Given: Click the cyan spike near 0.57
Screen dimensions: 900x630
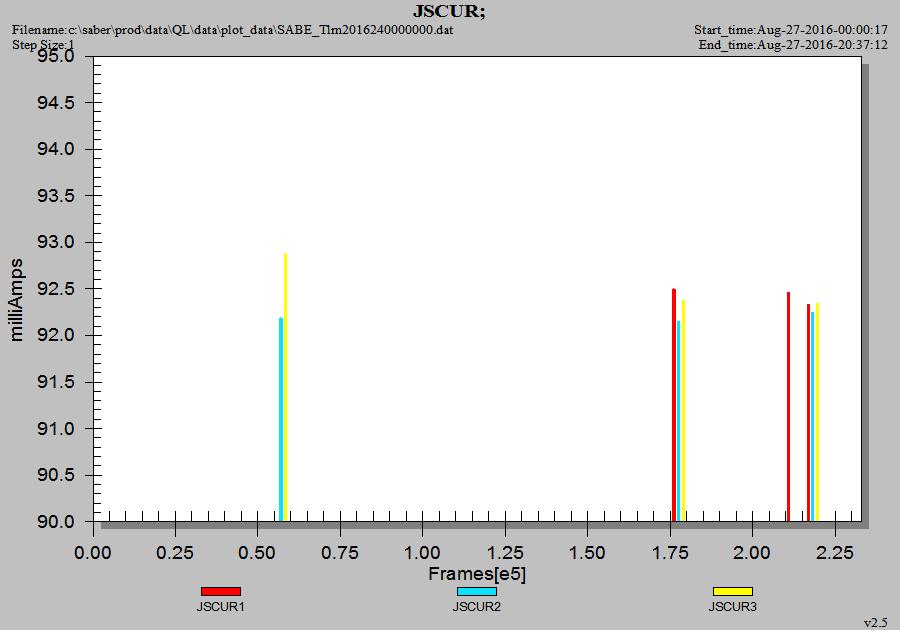Looking at the screenshot, I should coord(281,419).
